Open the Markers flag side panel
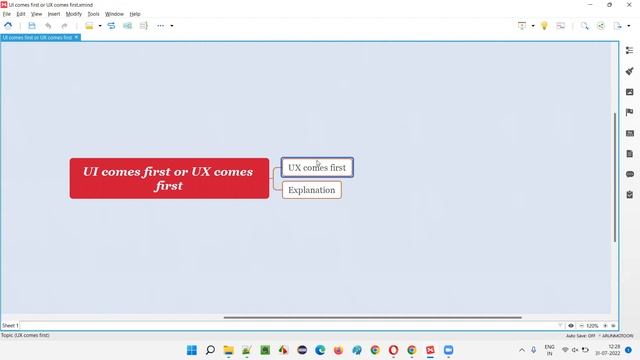The width and height of the screenshot is (640, 360). pos(630,112)
